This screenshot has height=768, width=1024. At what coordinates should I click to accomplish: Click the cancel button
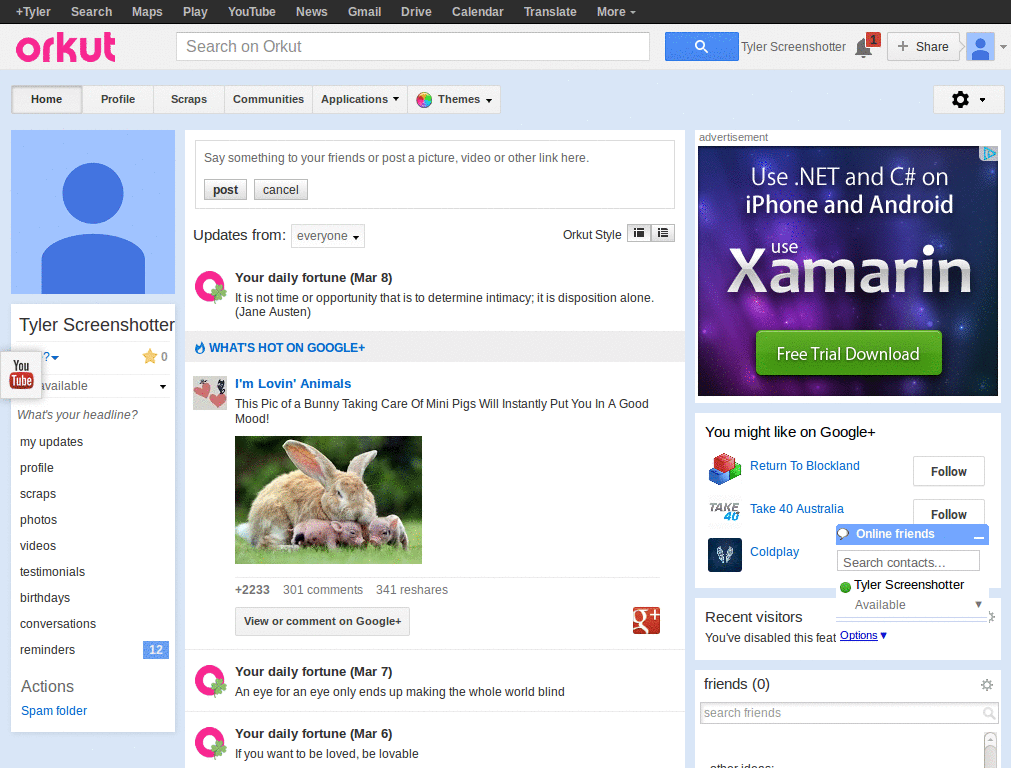pyautogui.click(x=281, y=189)
